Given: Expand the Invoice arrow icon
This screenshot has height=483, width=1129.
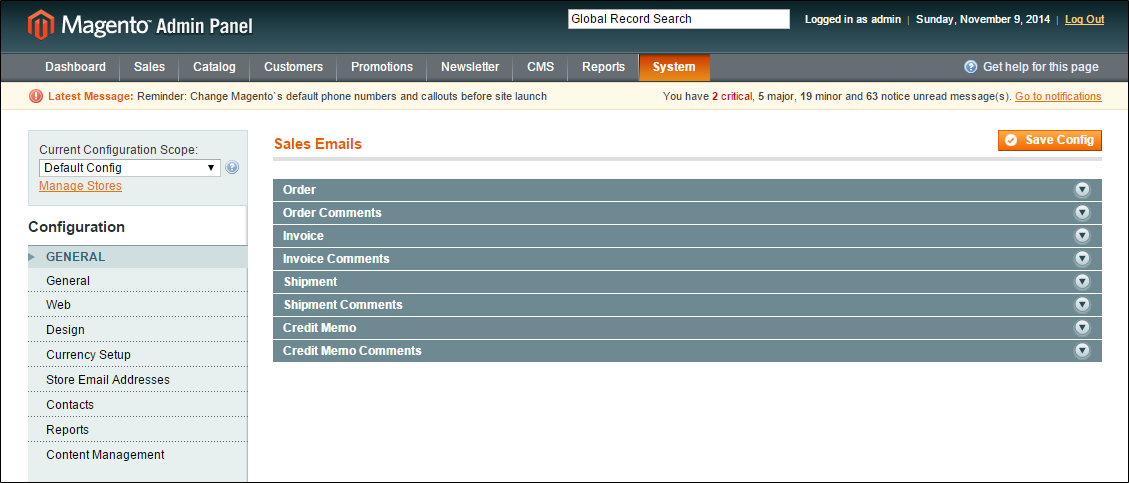Looking at the screenshot, I should click(1082, 236).
